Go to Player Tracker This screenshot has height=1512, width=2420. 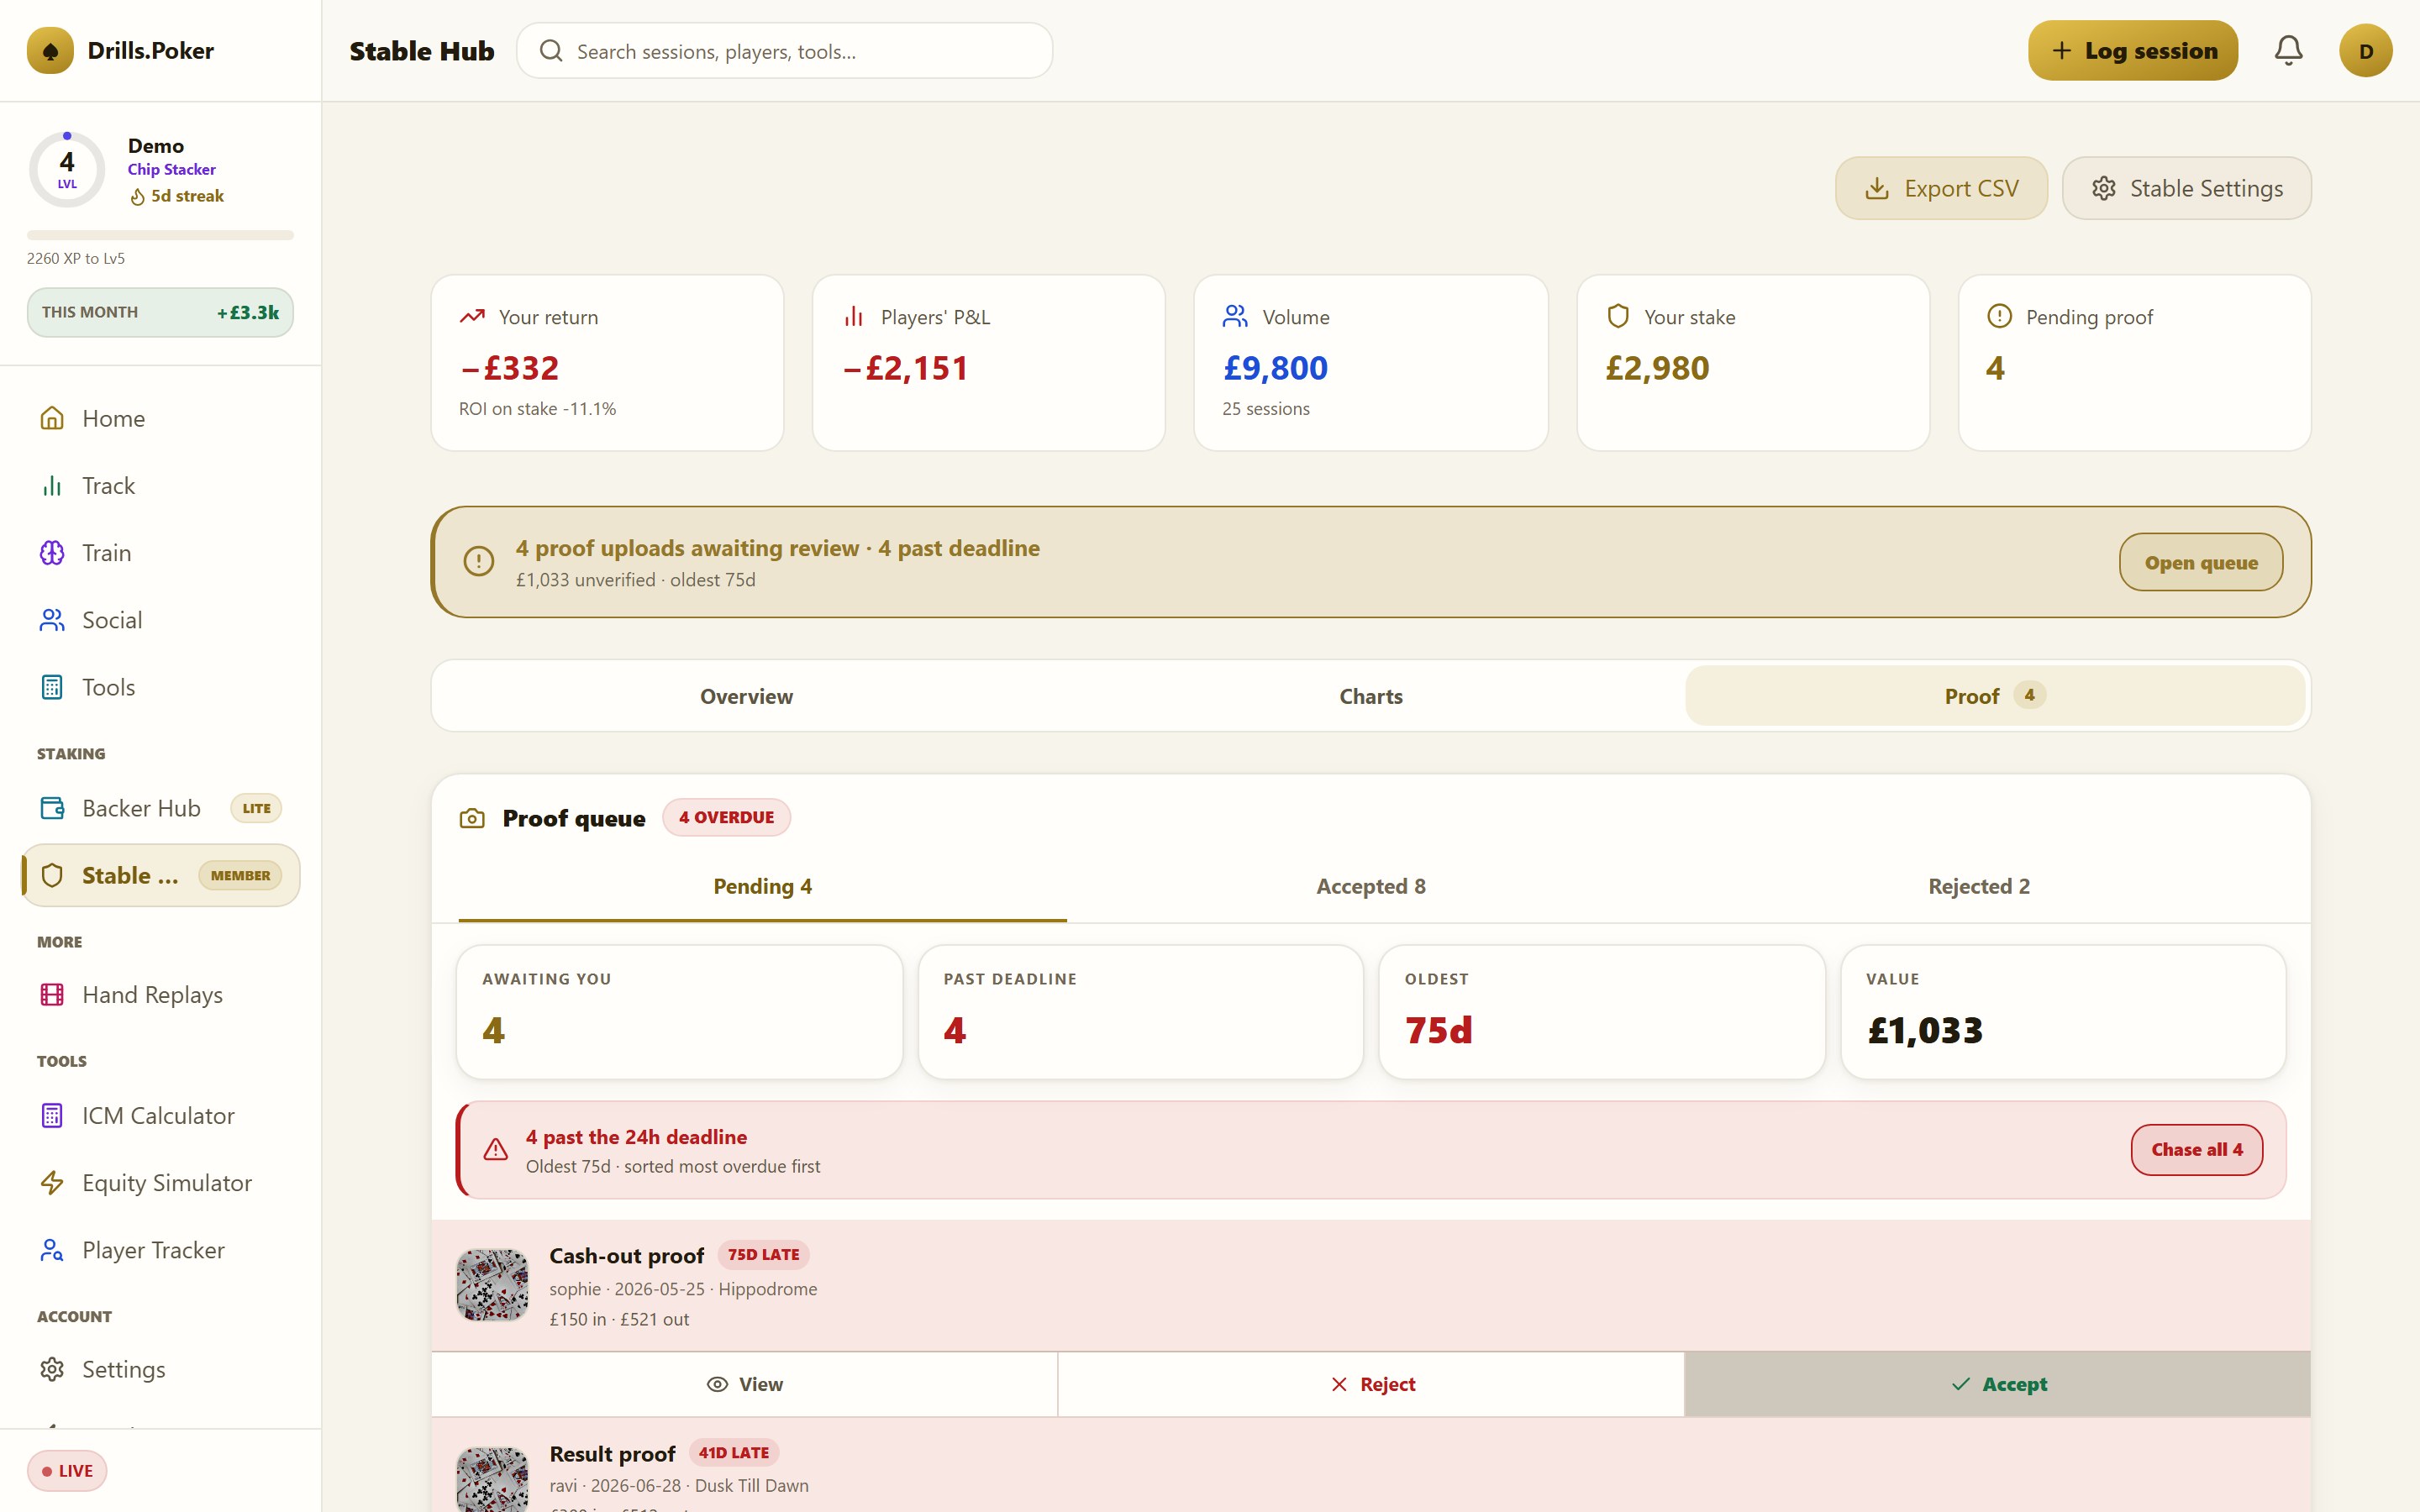click(x=160, y=1250)
